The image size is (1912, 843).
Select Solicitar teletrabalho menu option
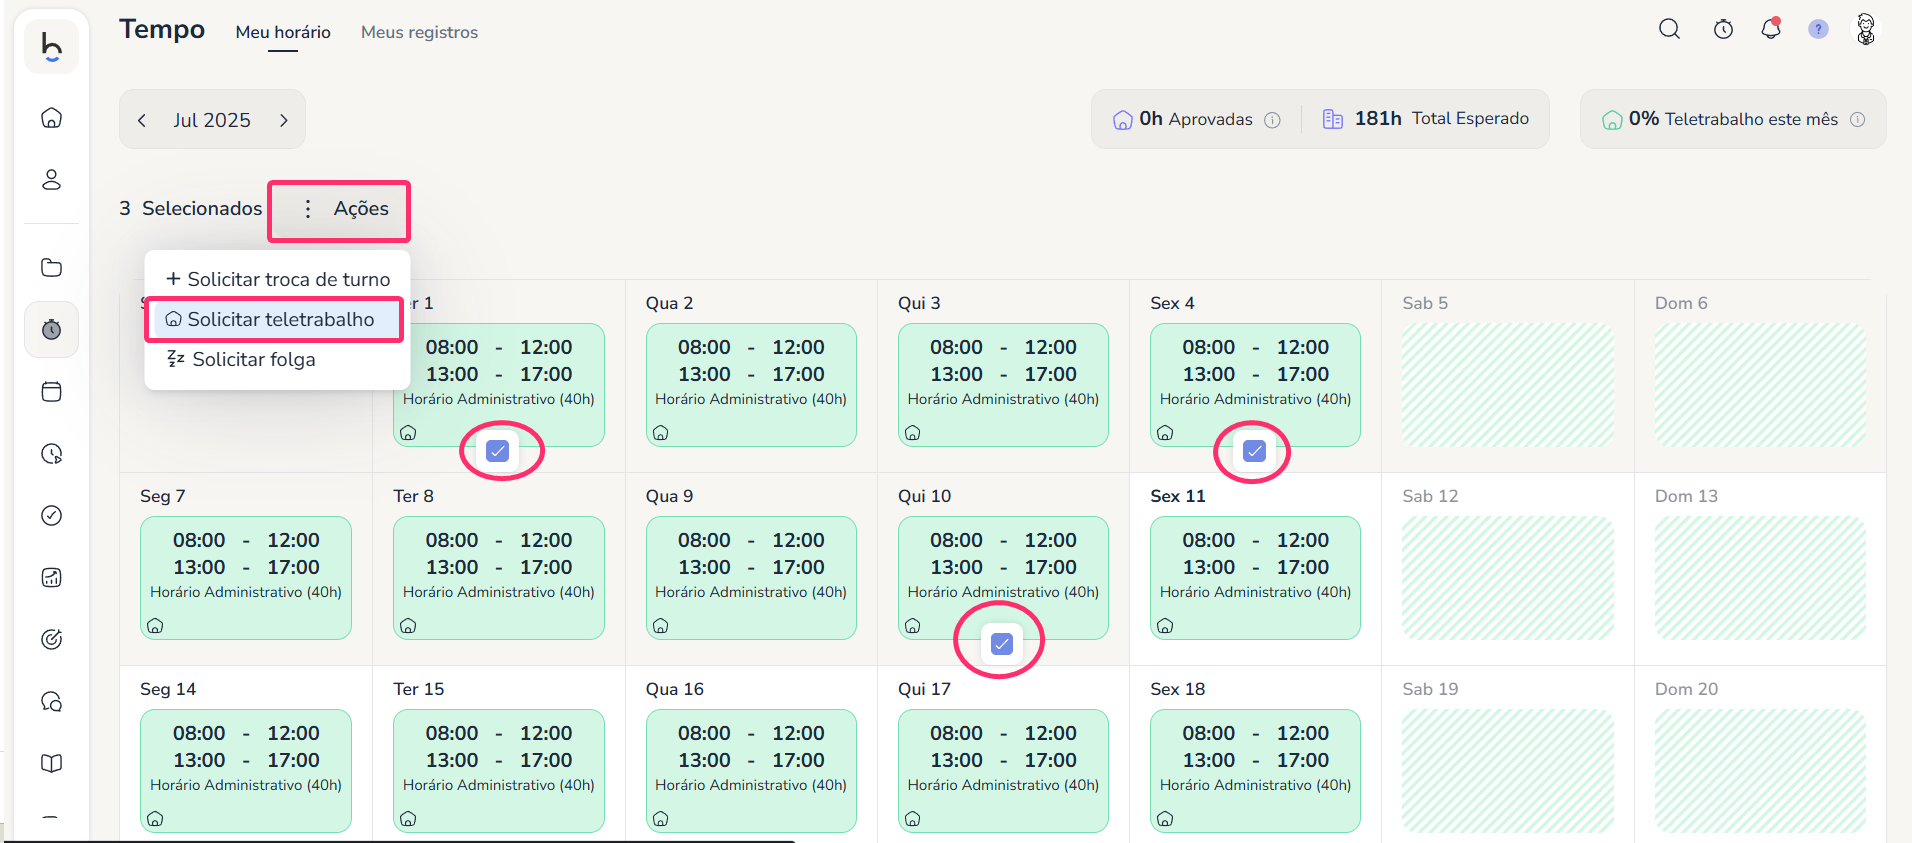(275, 319)
